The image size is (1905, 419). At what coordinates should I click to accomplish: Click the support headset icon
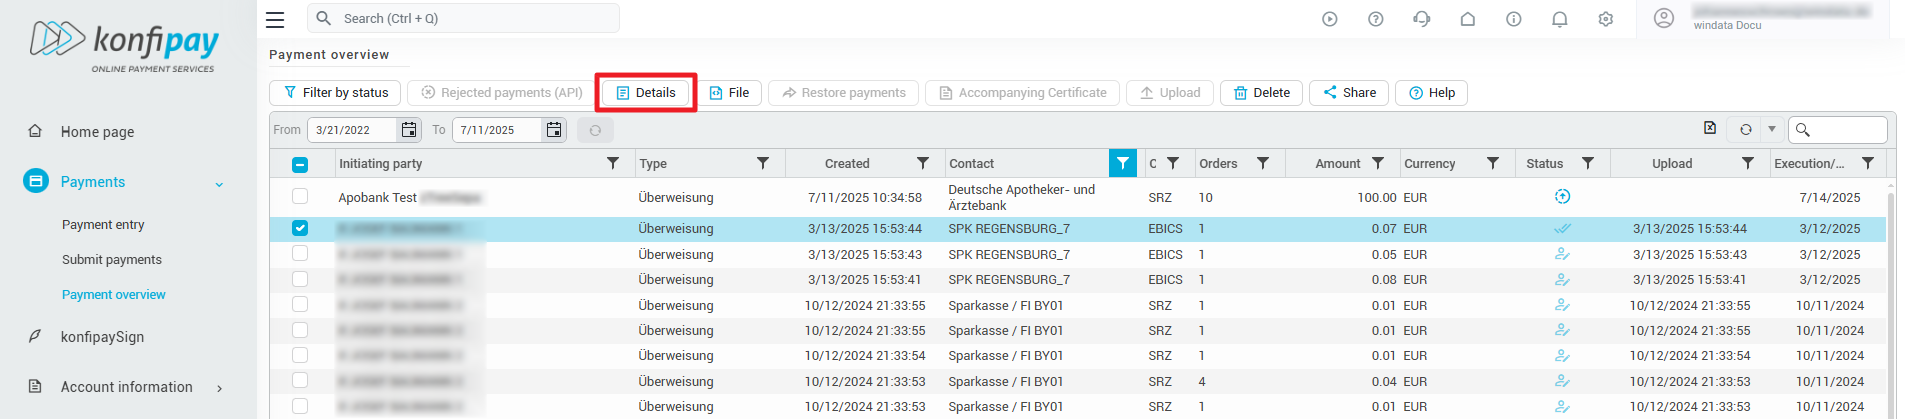1421,19
